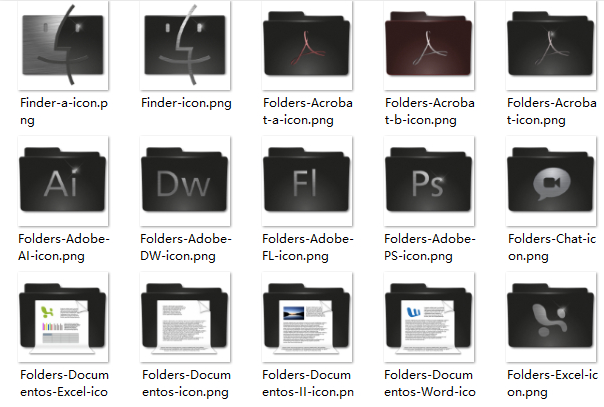The height and width of the screenshot is (407, 604).
Task: Choose the Ai Adobe Illustrator folder icon
Action: [x=63, y=181]
